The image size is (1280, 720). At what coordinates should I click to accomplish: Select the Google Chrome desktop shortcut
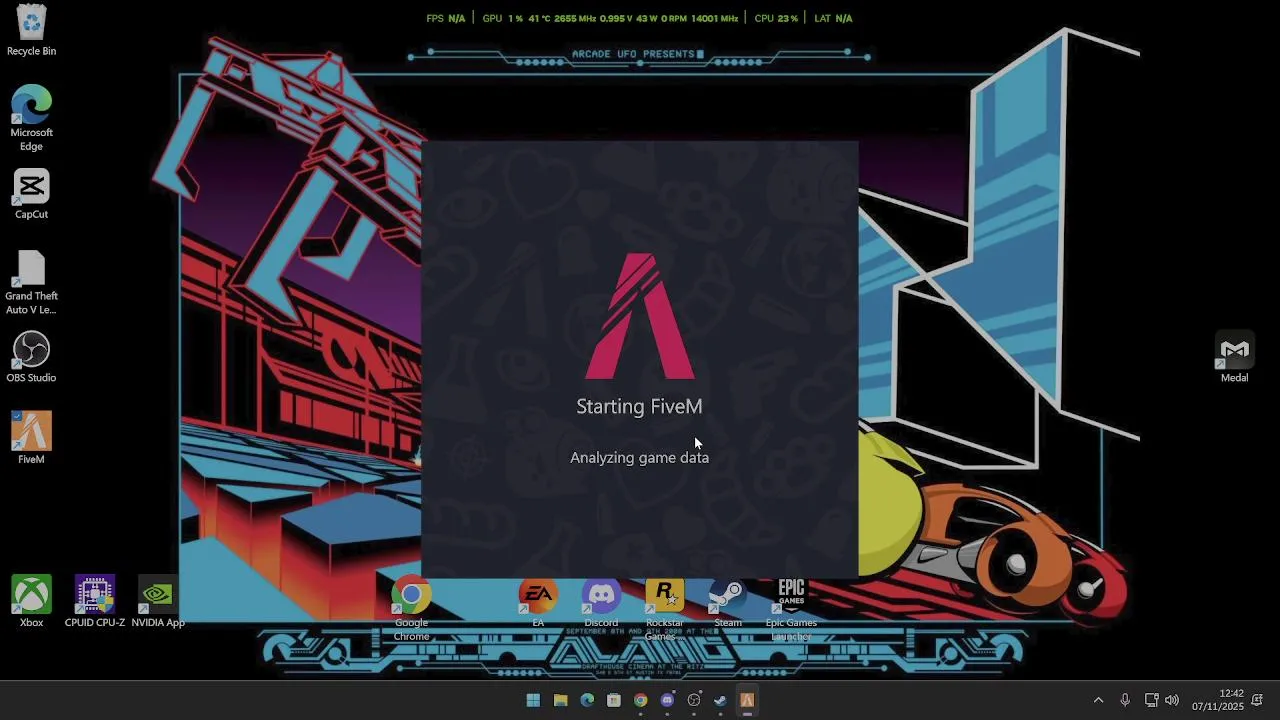[411, 609]
